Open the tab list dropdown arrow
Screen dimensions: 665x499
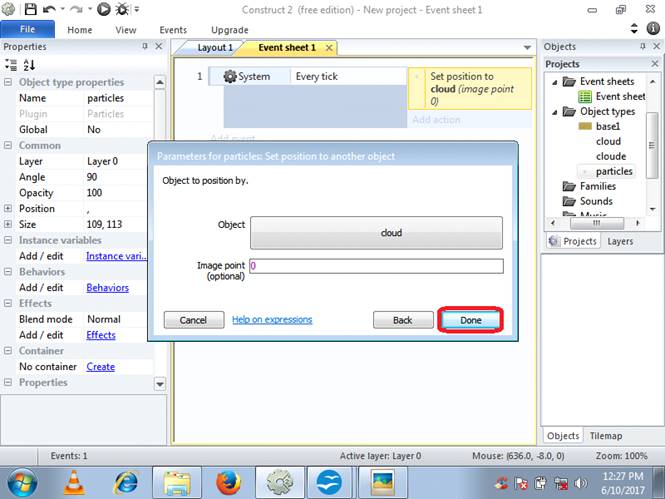click(527, 47)
